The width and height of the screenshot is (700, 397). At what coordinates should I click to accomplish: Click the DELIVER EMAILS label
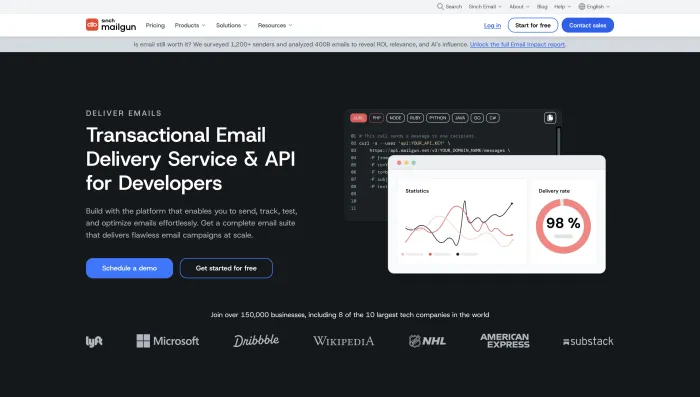click(x=124, y=113)
